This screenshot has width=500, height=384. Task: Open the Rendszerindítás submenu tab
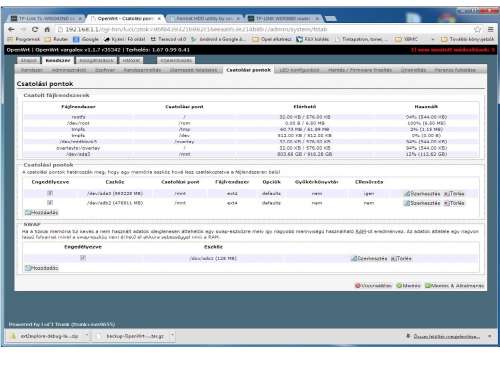pyautogui.click(x=142, y=70)
